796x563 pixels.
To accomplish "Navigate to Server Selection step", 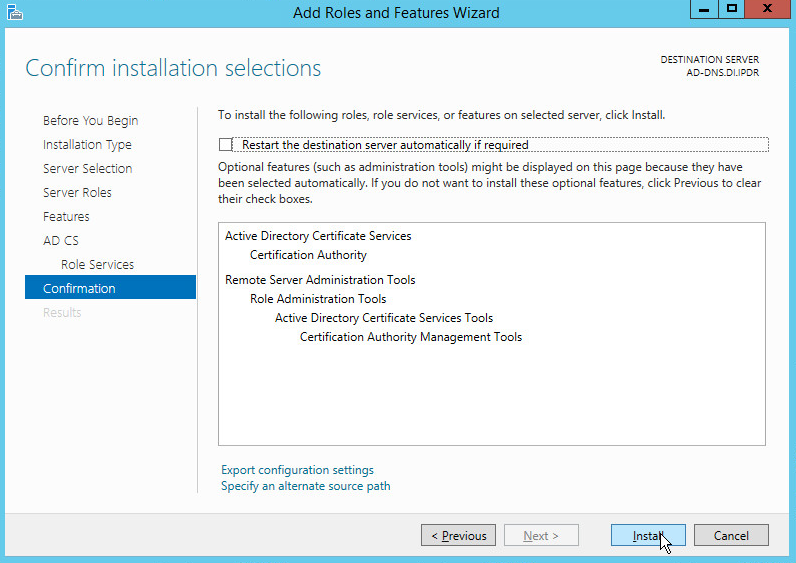I will (x=87, y=169).
